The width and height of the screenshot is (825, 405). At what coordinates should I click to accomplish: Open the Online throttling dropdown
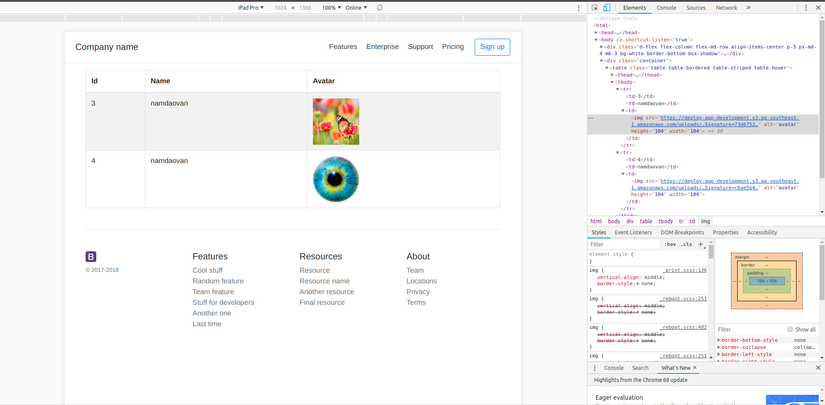pyautogui.click(x=357, y=7)
